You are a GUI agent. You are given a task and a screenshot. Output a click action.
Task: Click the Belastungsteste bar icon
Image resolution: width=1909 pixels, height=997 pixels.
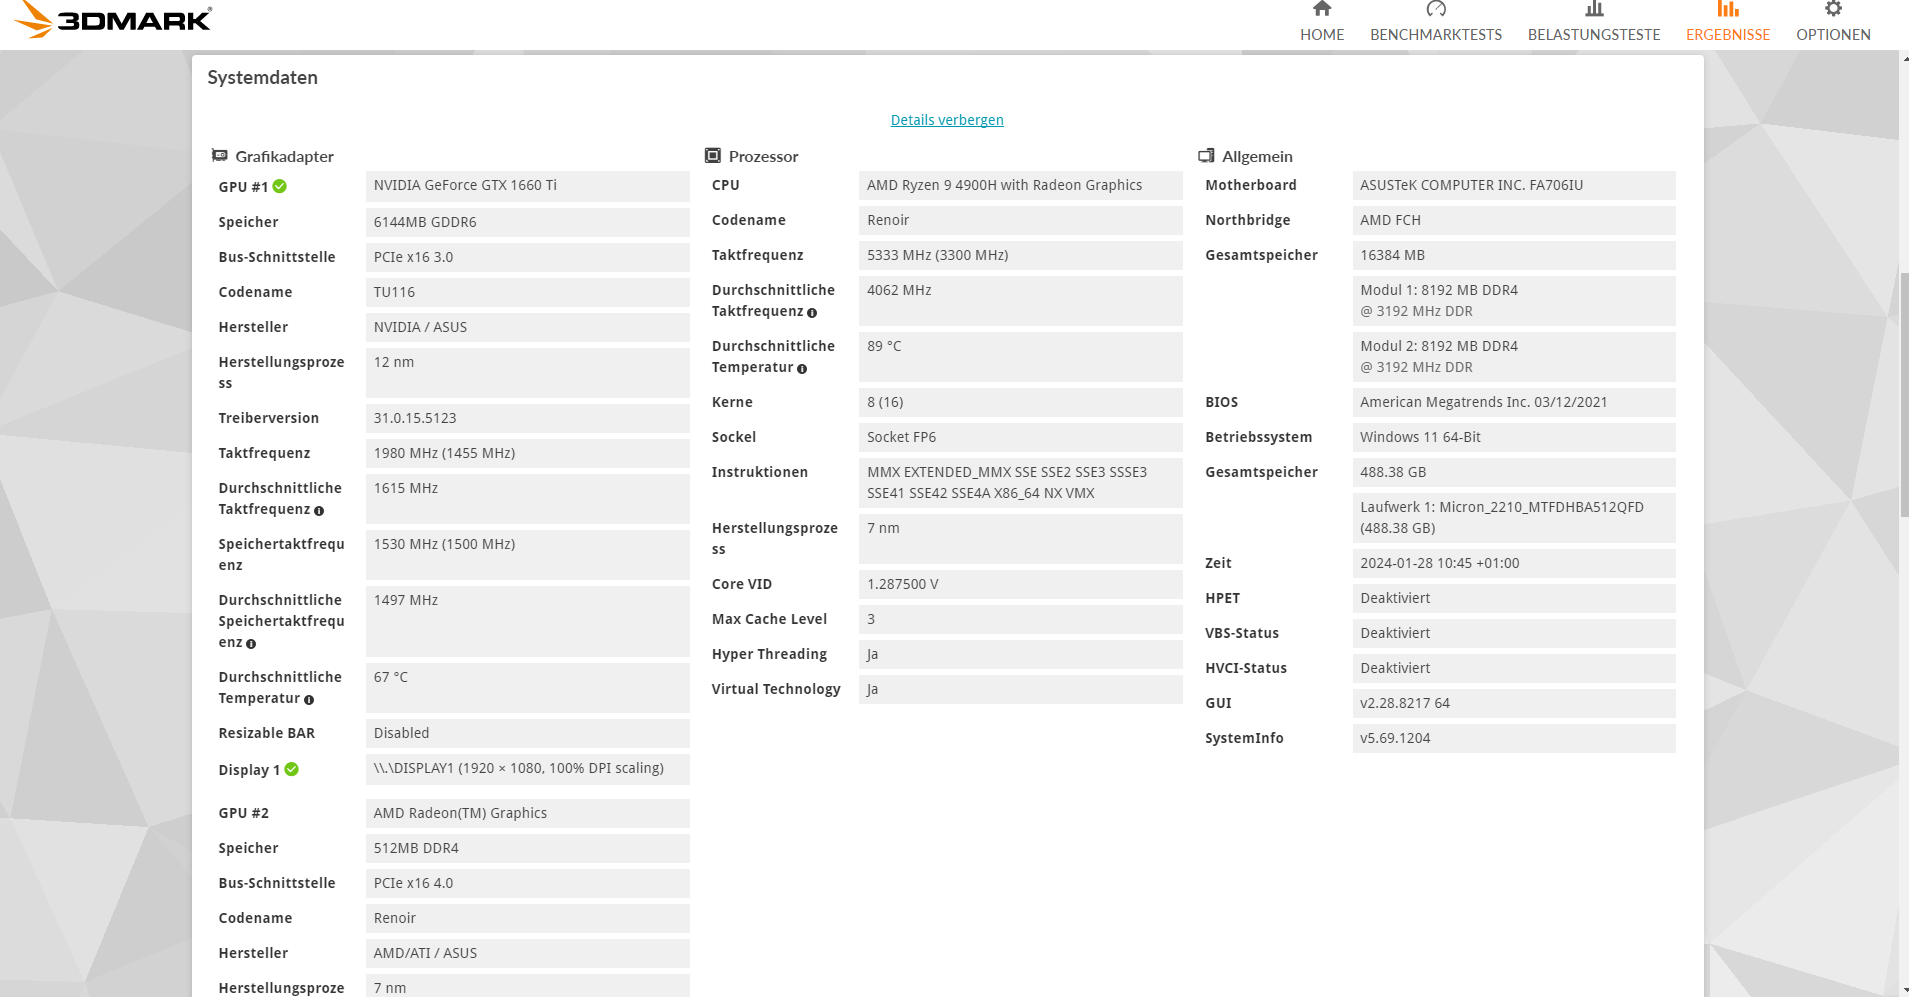coord(1594,9)
